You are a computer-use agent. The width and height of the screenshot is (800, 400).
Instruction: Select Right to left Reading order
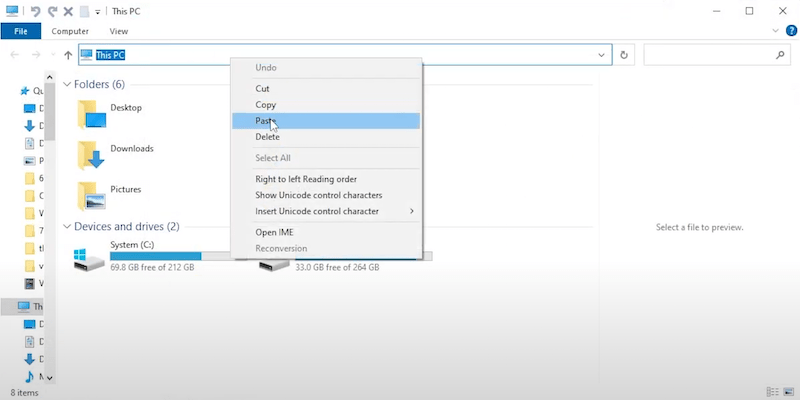tap(326, 179)
